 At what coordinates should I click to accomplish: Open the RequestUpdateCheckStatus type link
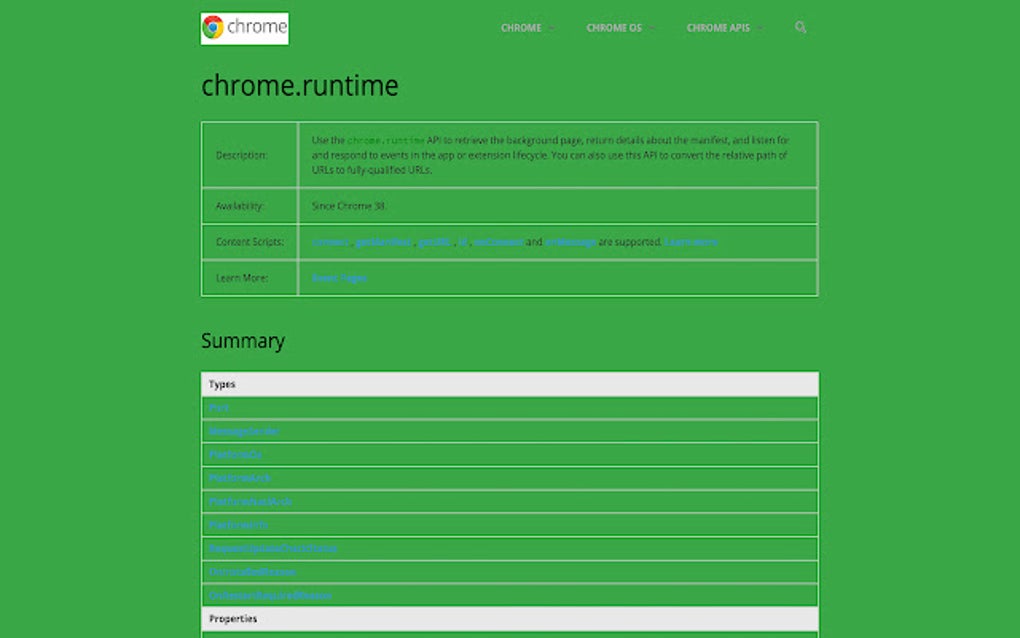click(272, 548)
